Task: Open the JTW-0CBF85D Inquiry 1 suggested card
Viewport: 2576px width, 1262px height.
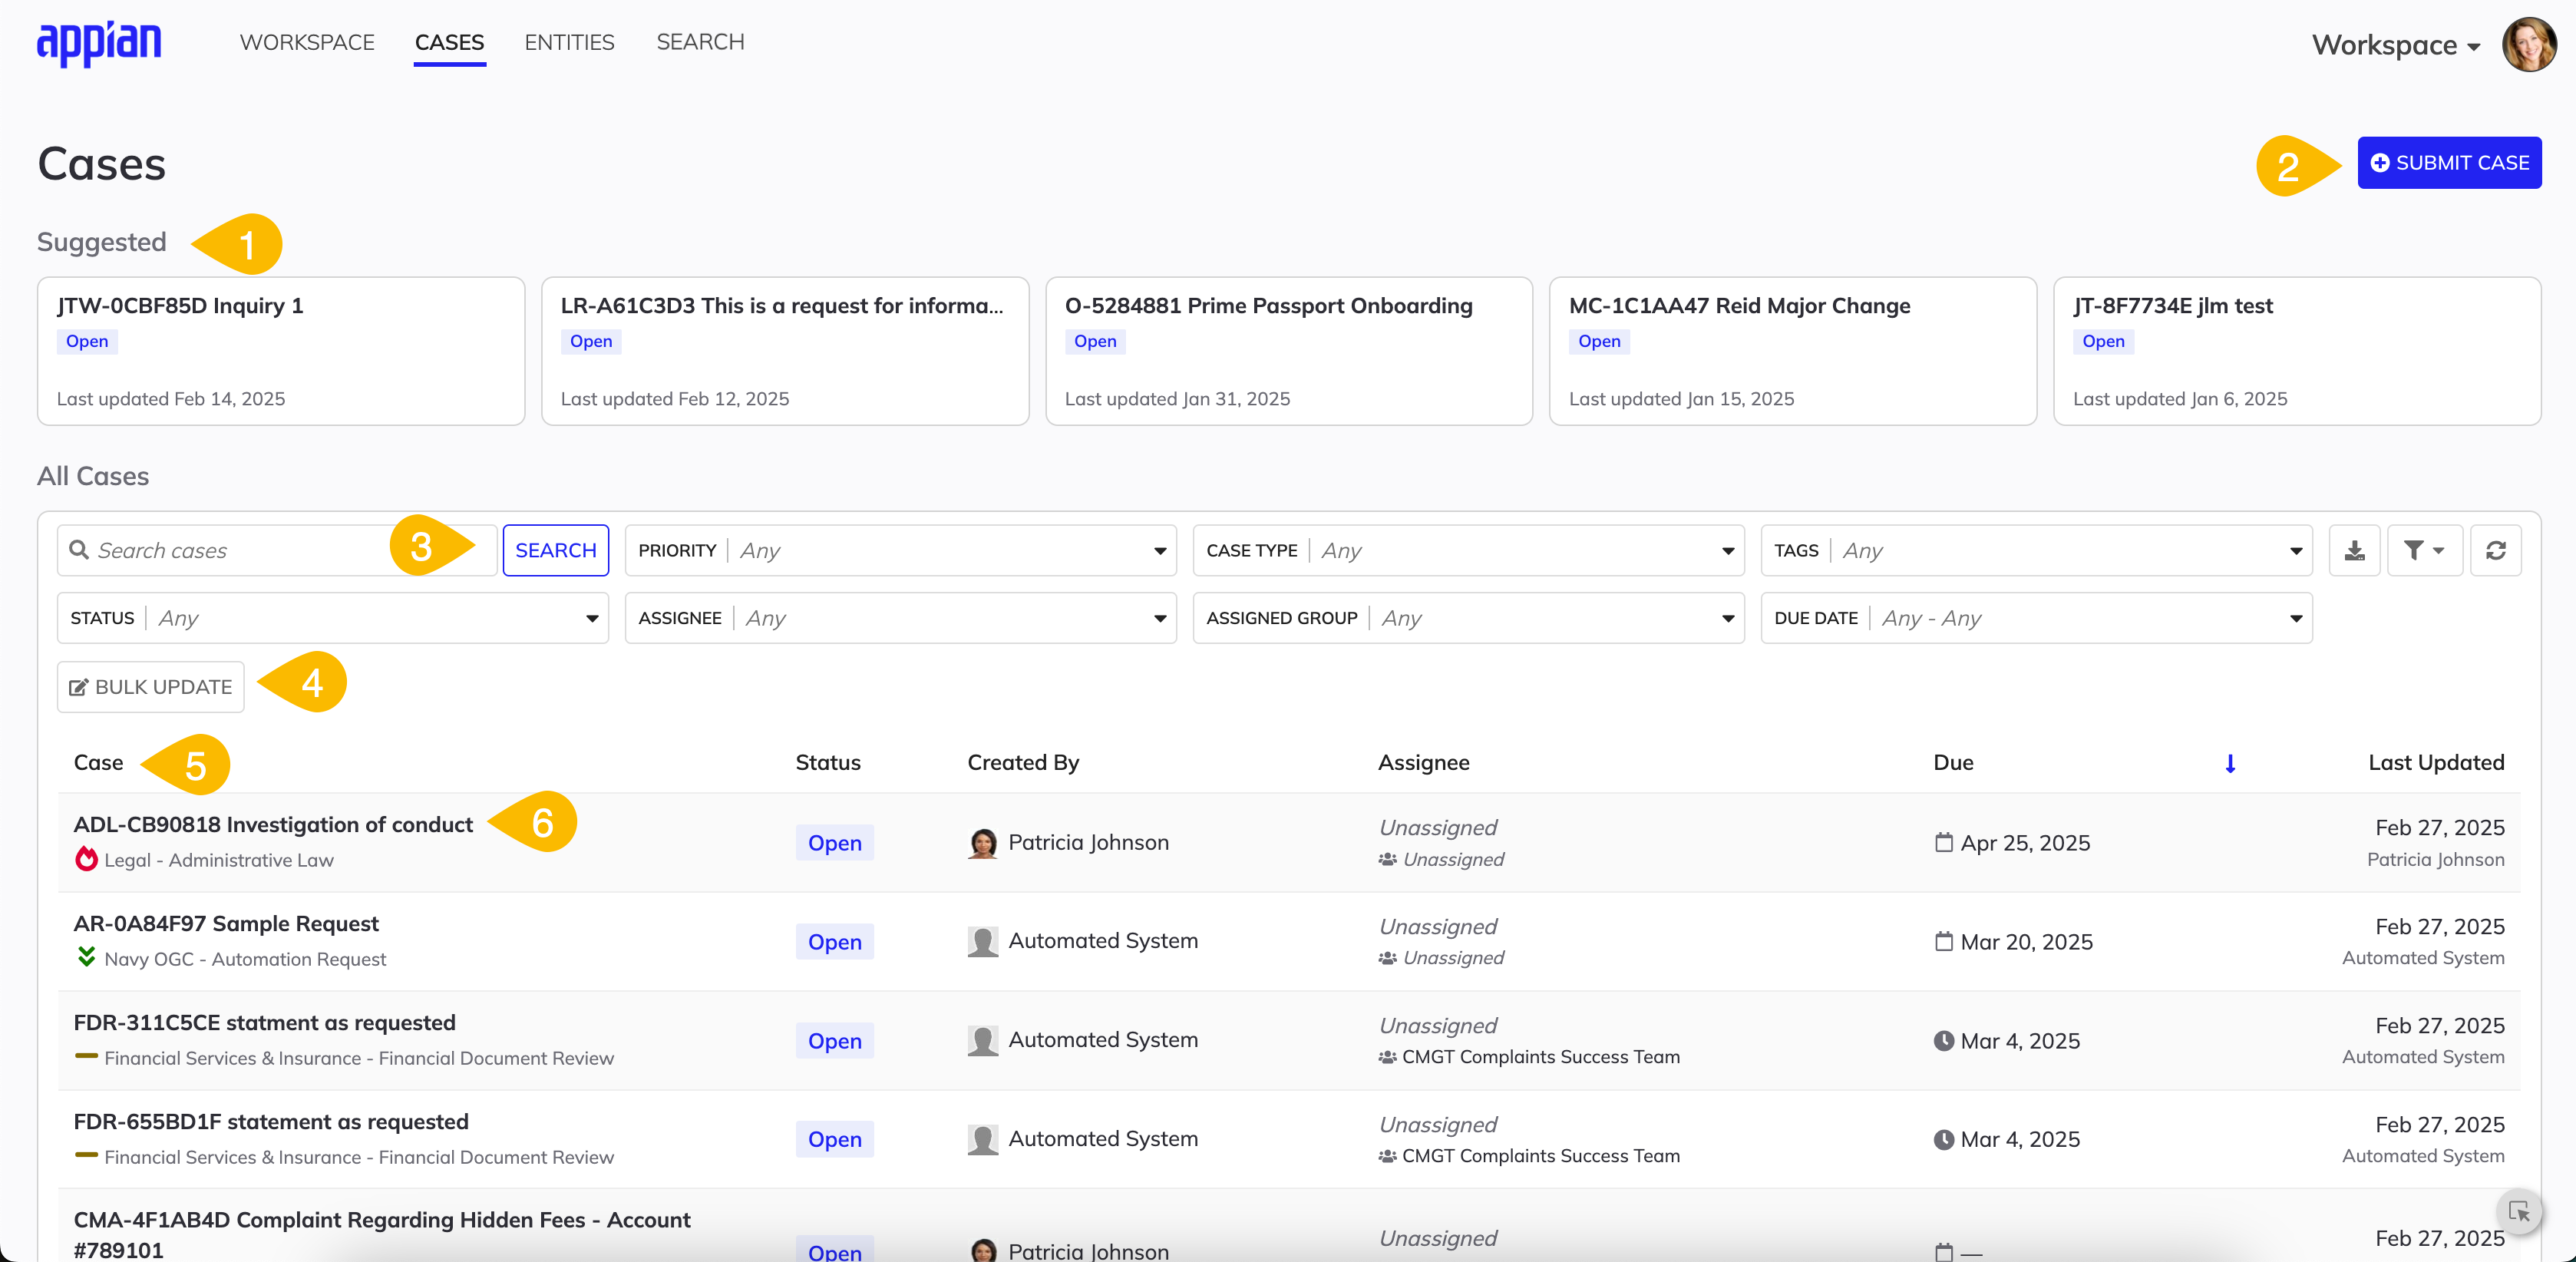Action: click(x=281, y=351)
